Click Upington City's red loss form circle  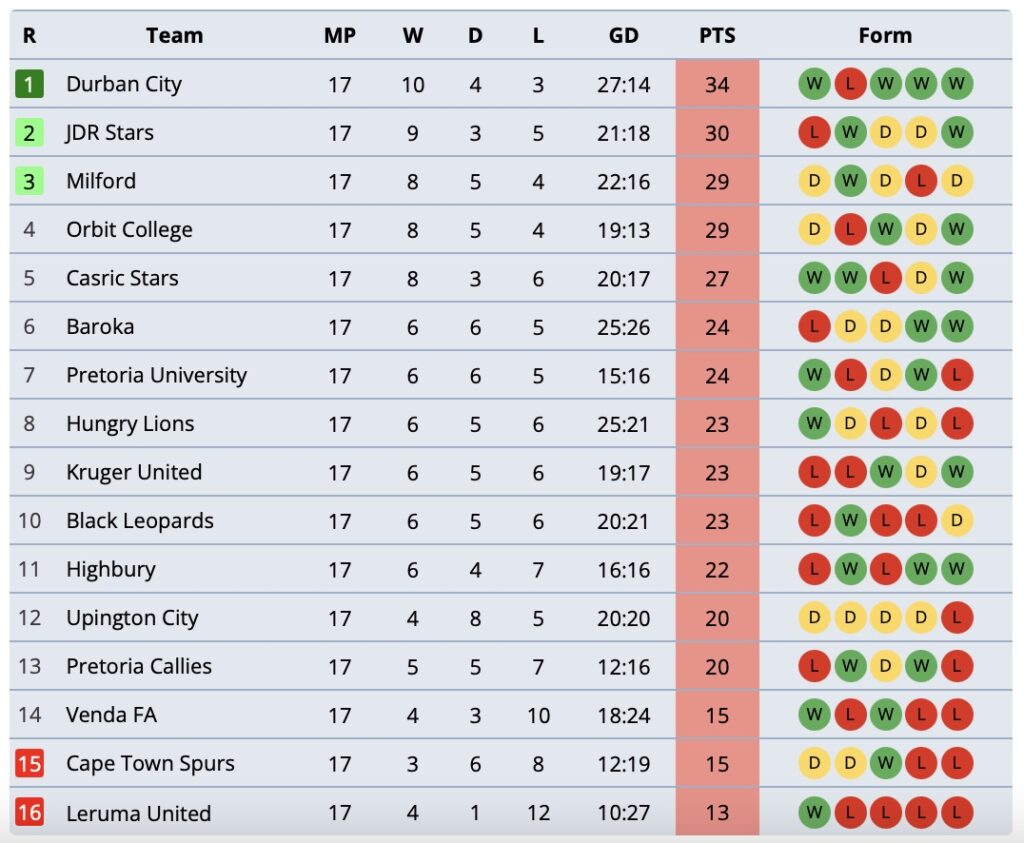(957, 618)
